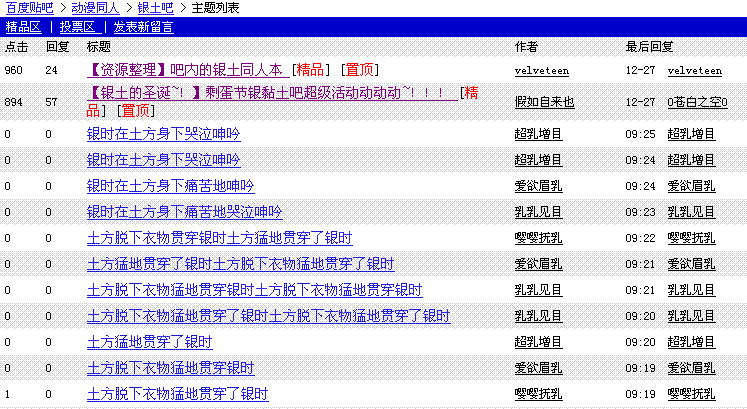Viewport: 747px width, 409px height.
Task: Open the 09:21 thread title by 爱欲眉乳
Action: coord(241,264)
